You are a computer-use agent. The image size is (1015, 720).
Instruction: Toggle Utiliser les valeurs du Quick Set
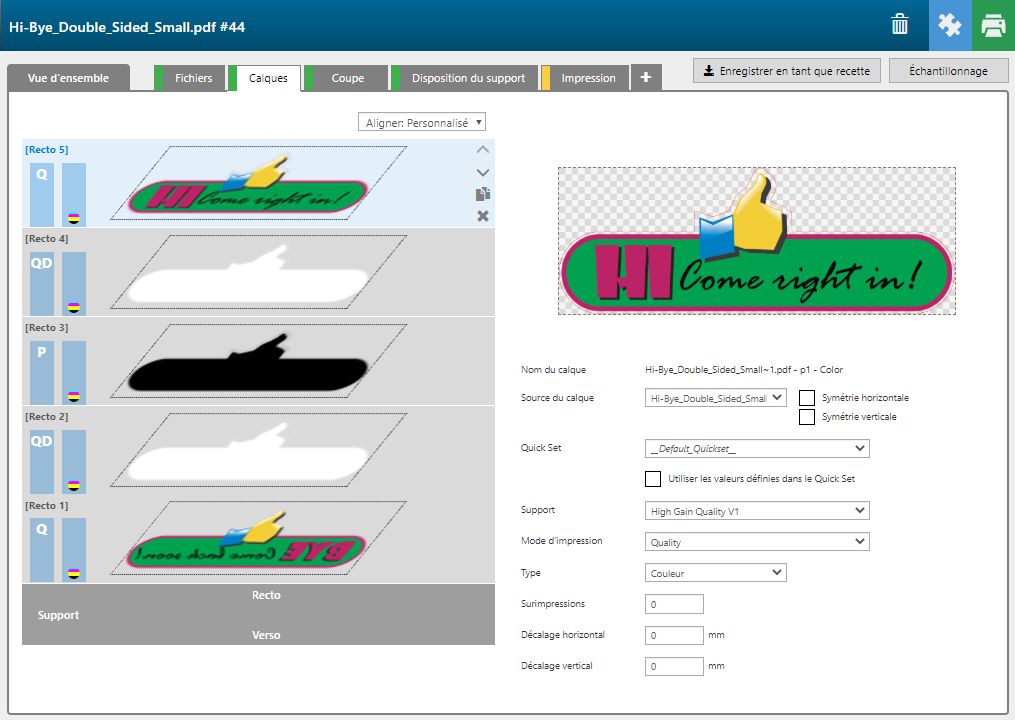(654, 479)
